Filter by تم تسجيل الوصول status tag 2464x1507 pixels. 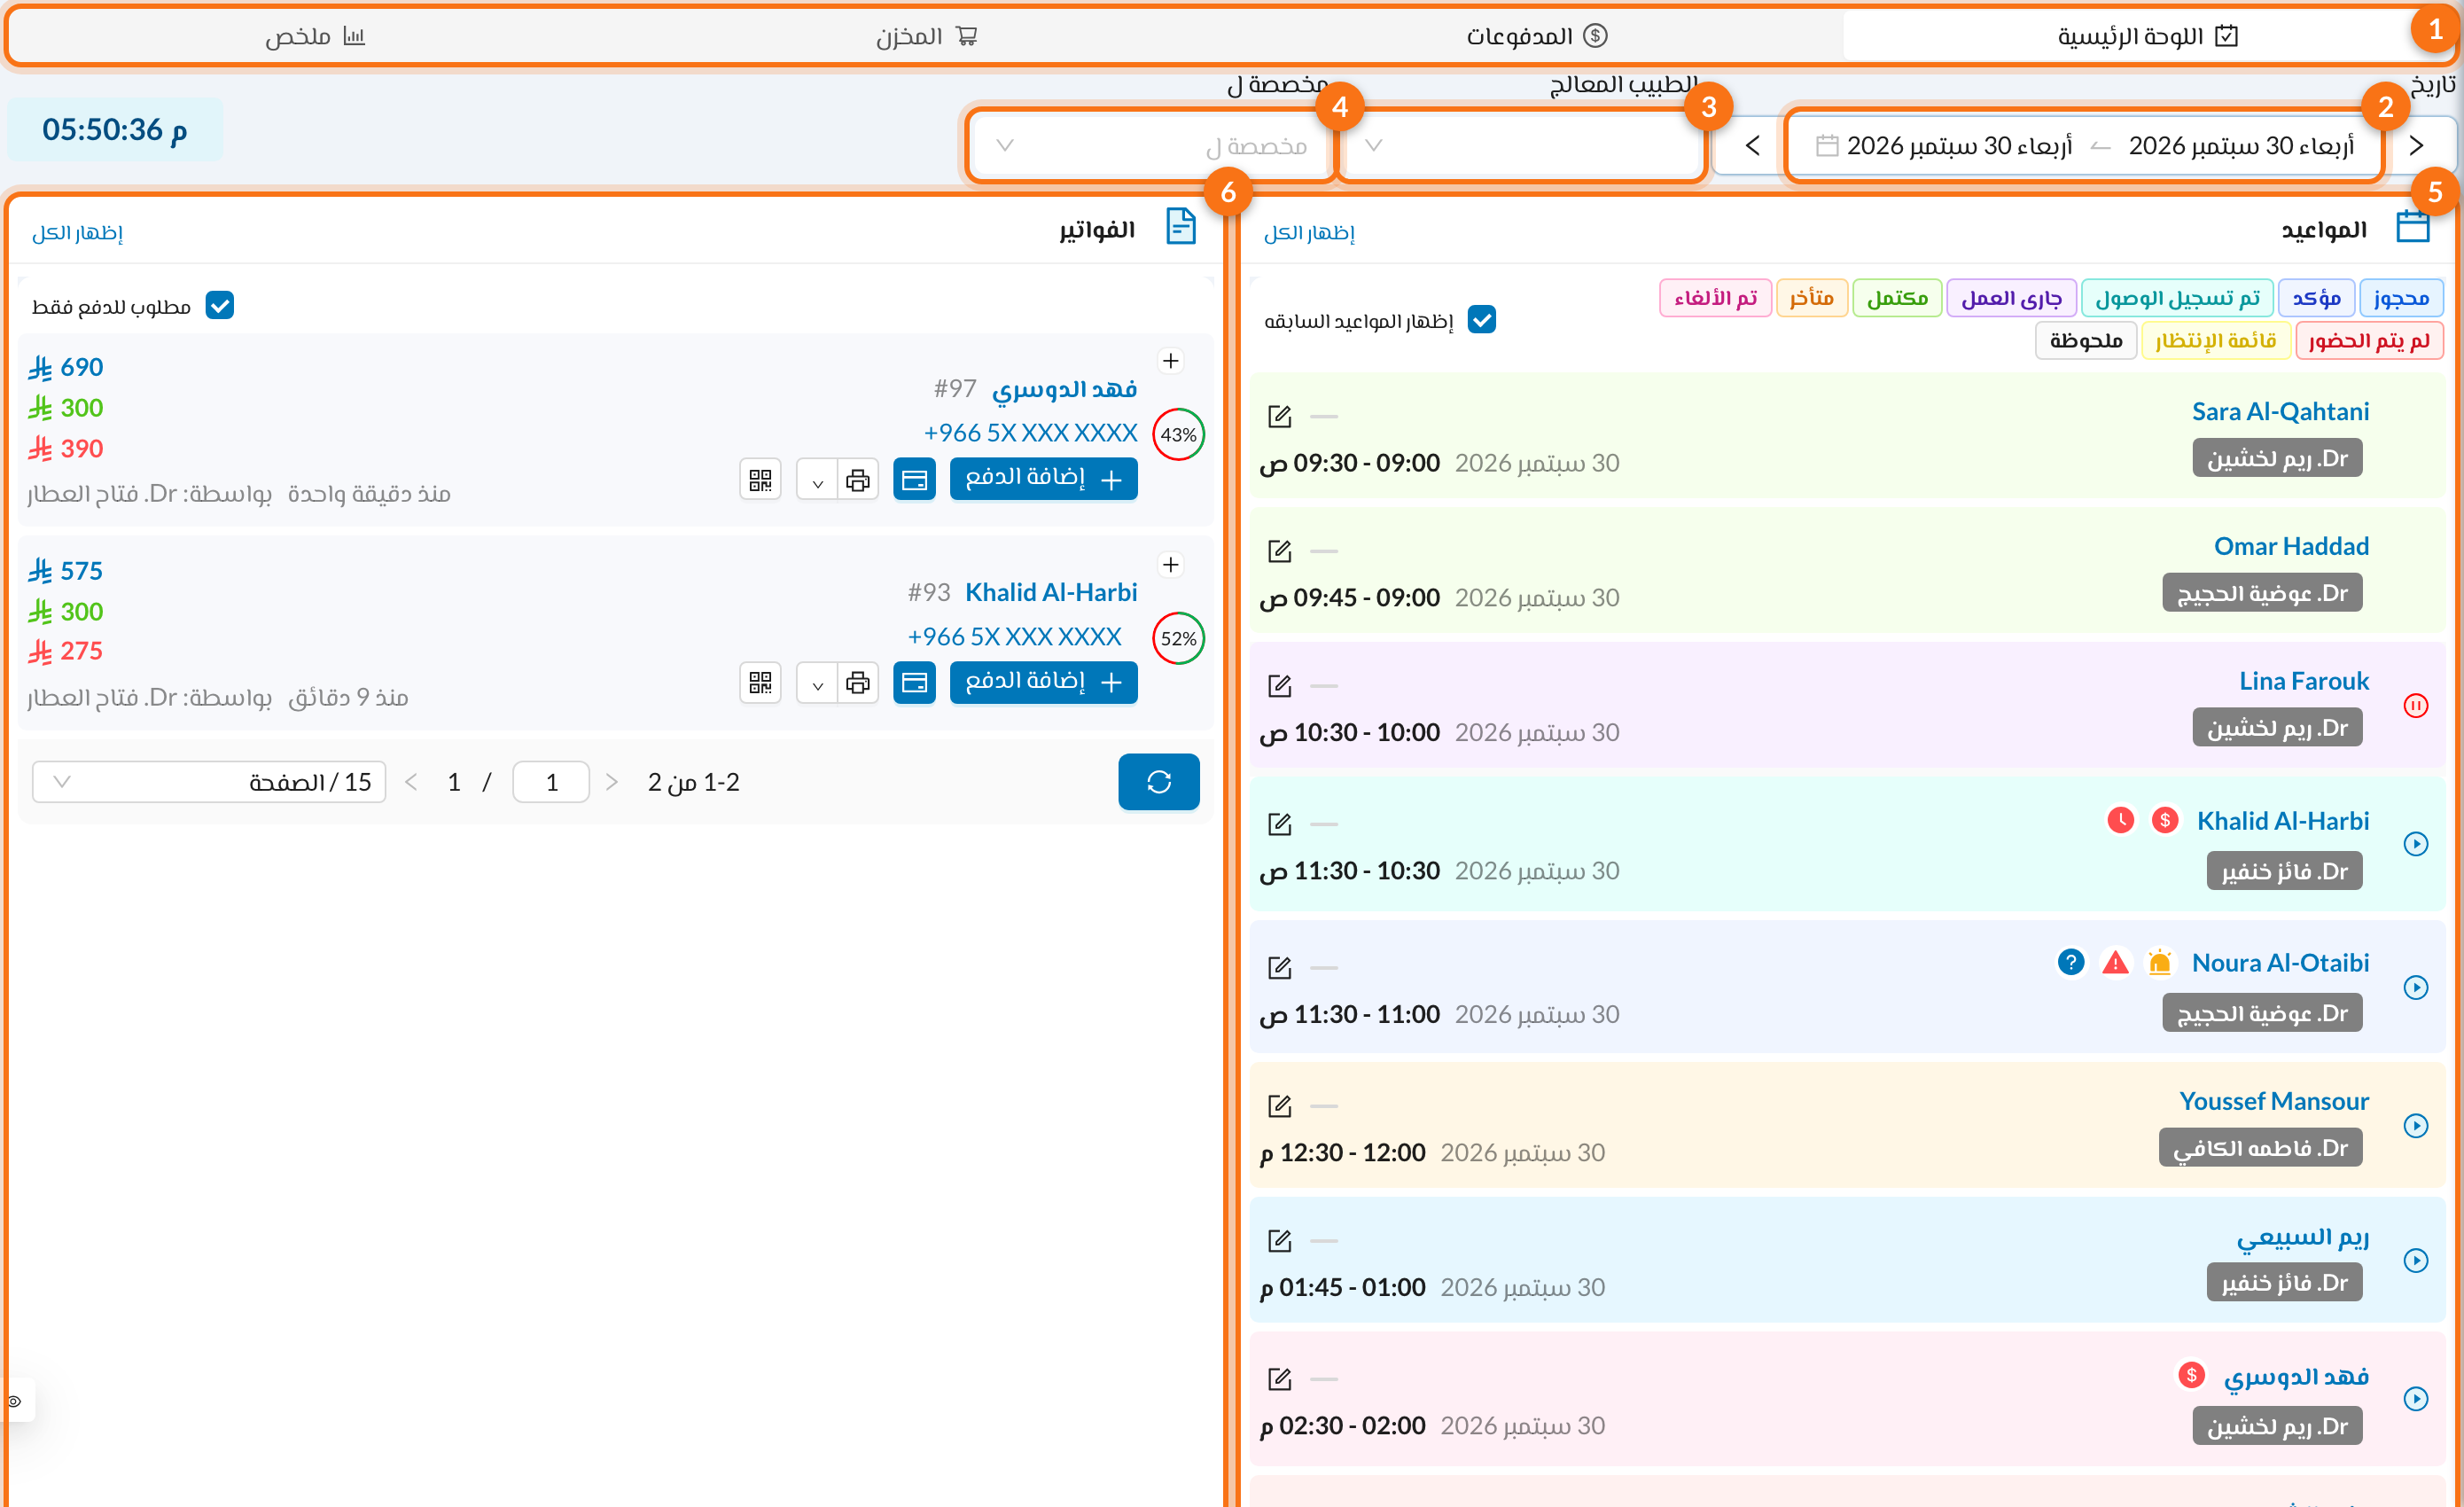pos(2177,299)
